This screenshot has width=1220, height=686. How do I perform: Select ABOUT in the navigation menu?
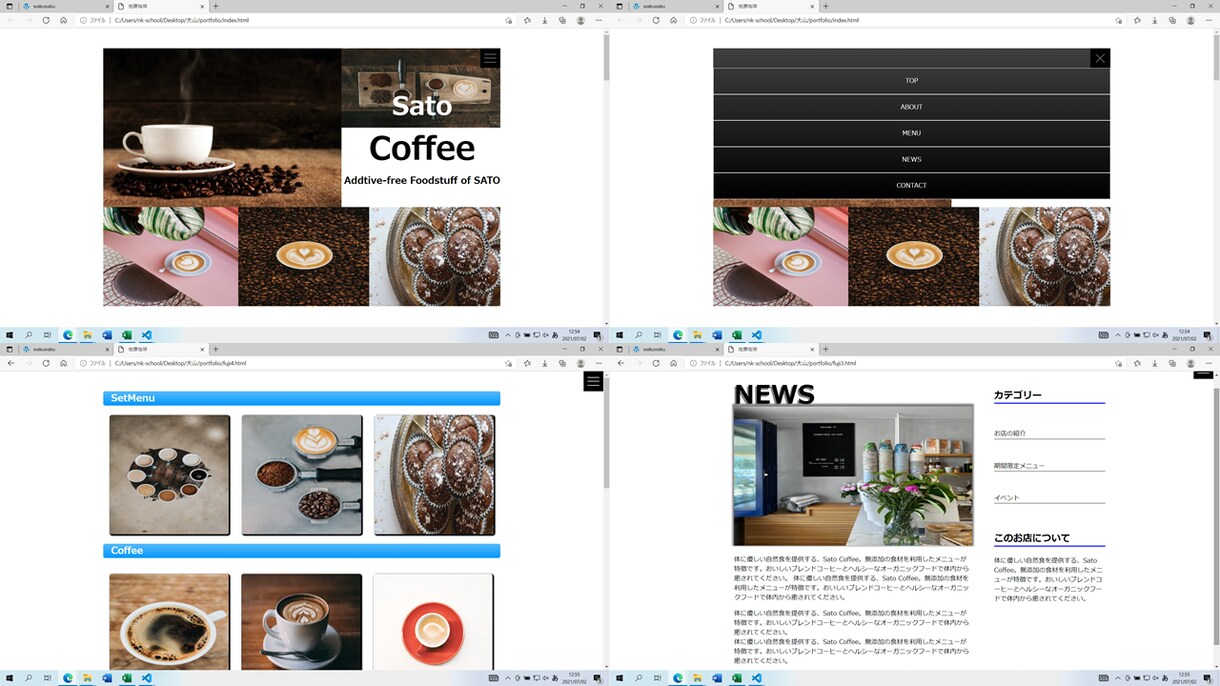pos(911,107)
